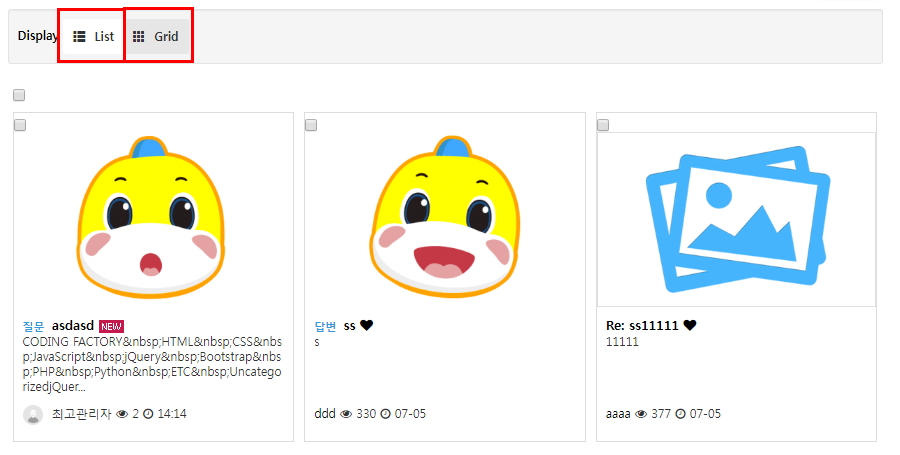Open the post titled asdasd
Viewport: 900px width, 455px height.
tap(73, 326)
